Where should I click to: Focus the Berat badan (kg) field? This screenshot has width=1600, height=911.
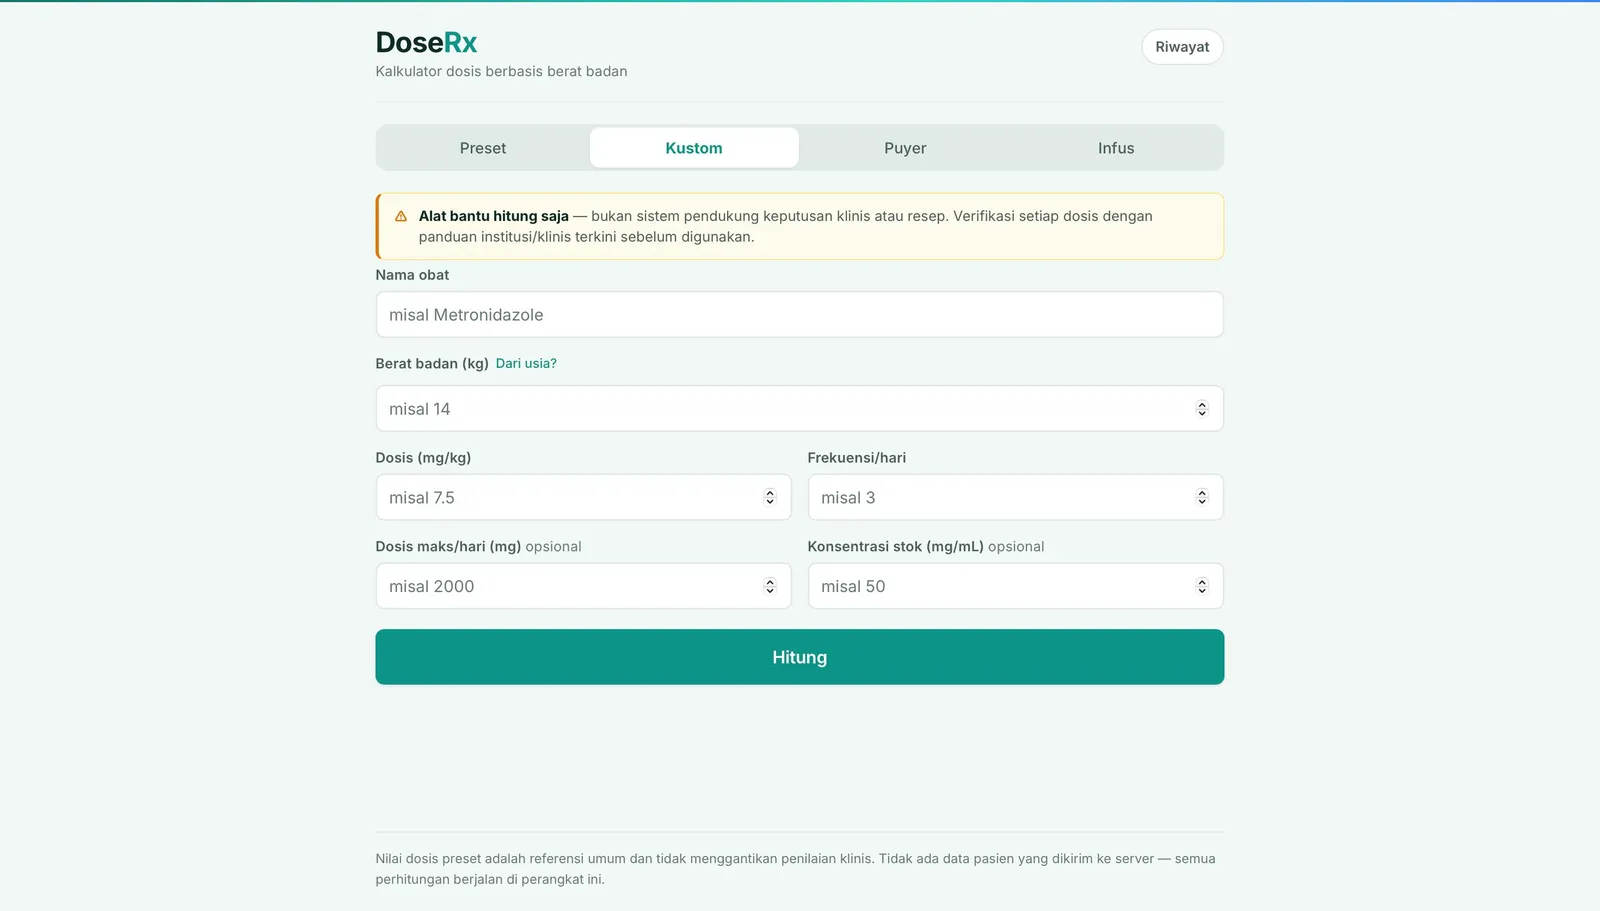(x=800, y=409)
